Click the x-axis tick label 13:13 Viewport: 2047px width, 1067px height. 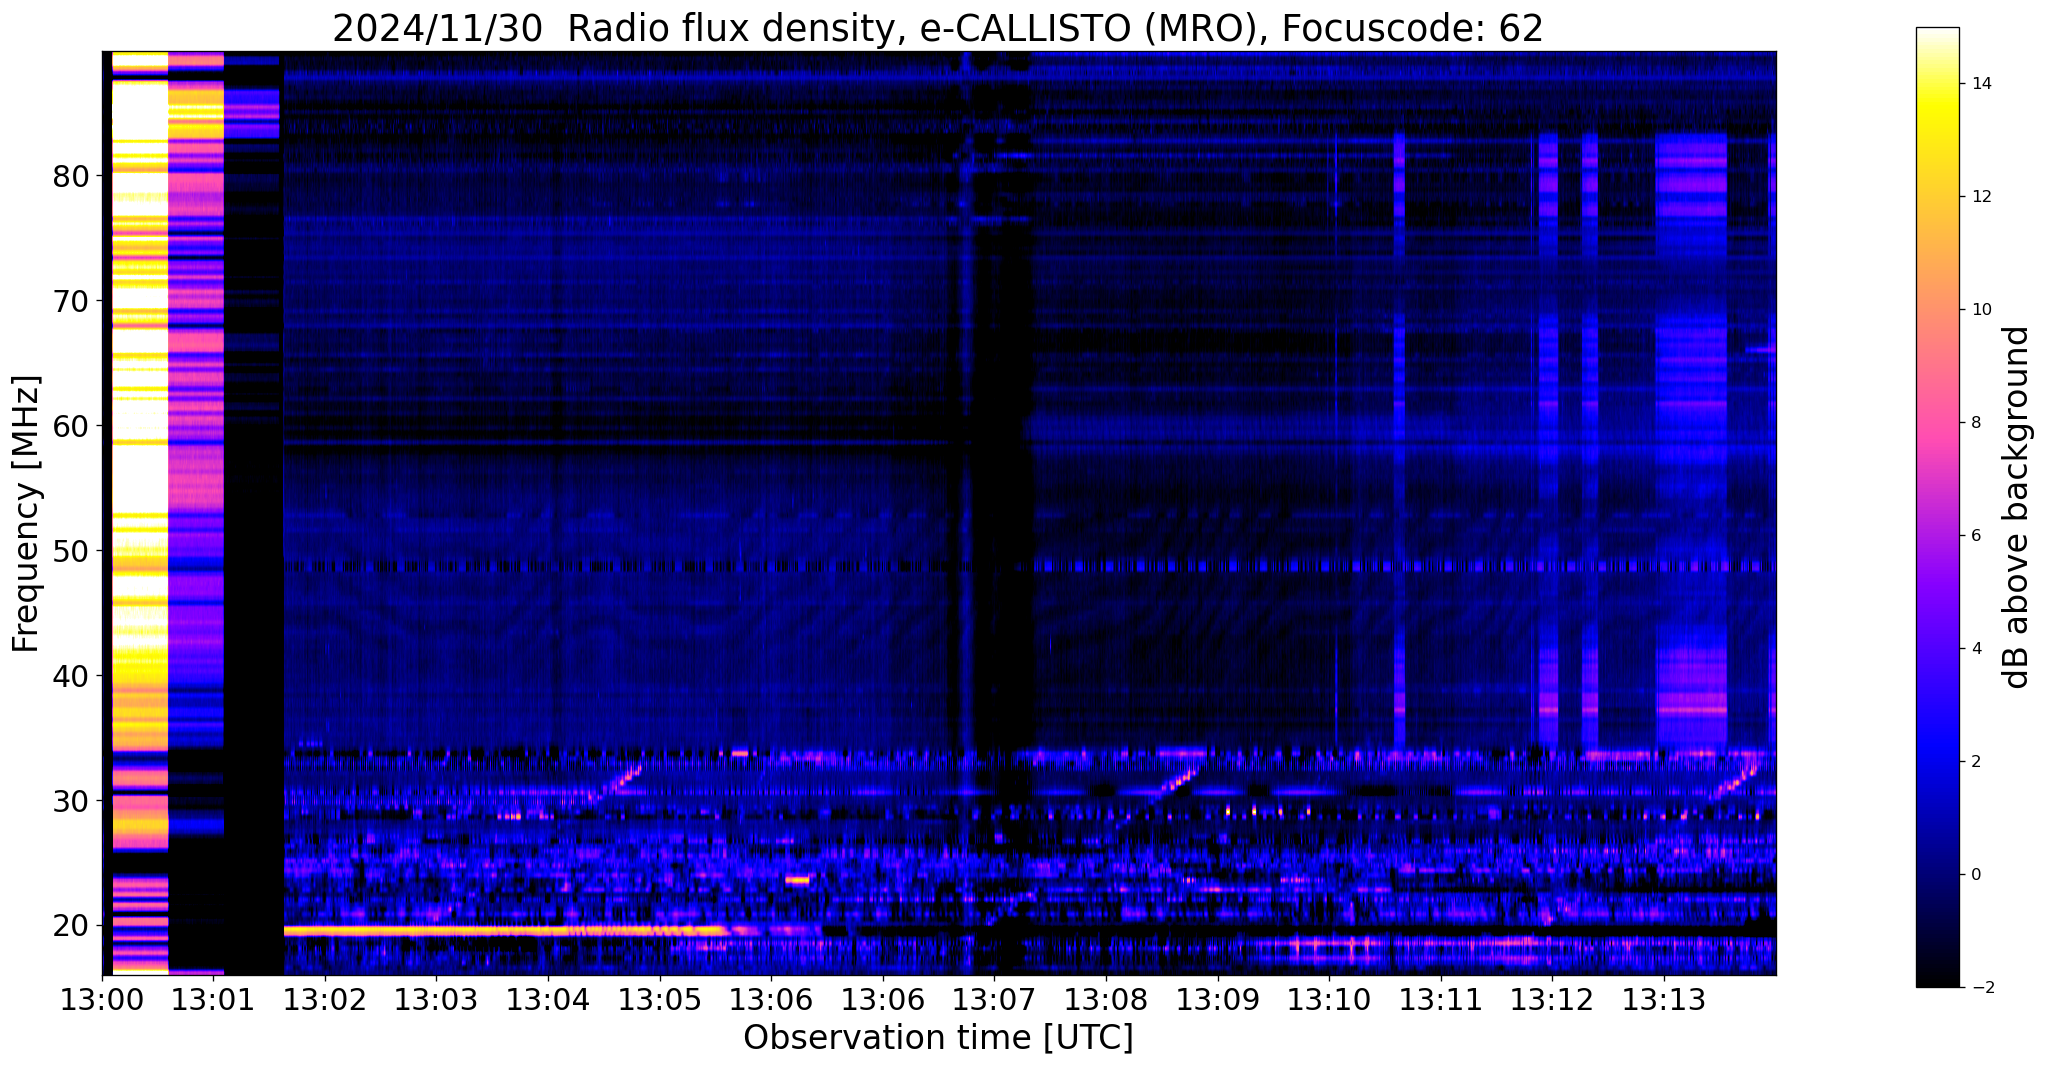[1663, 999]
